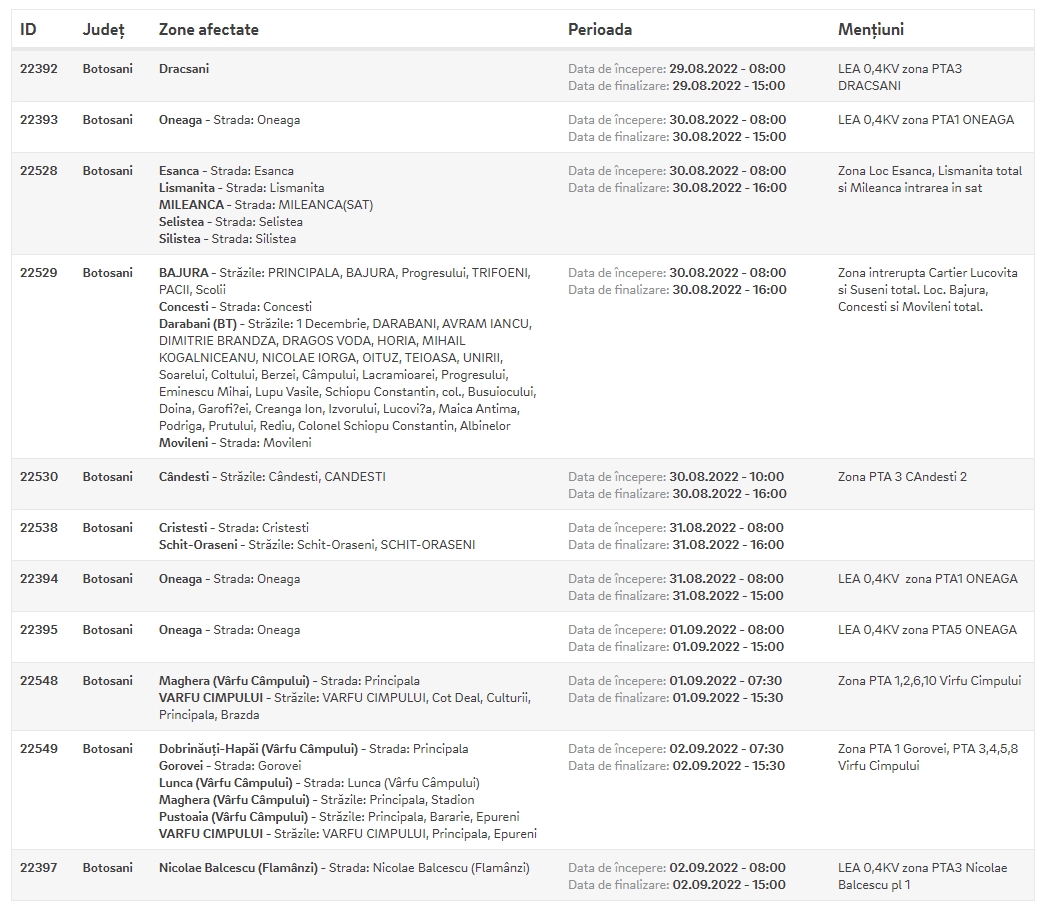Select the Darabani (BT) zone entry
This screenshot has height=916, width=1048.
pos(198,324)
